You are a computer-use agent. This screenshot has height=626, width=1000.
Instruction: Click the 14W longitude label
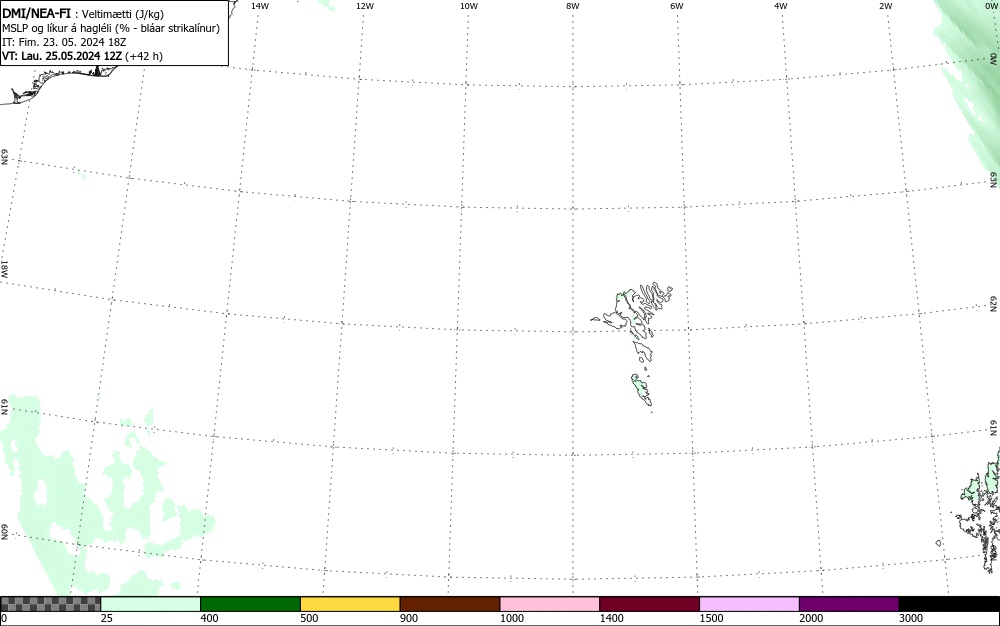[260, 6]
